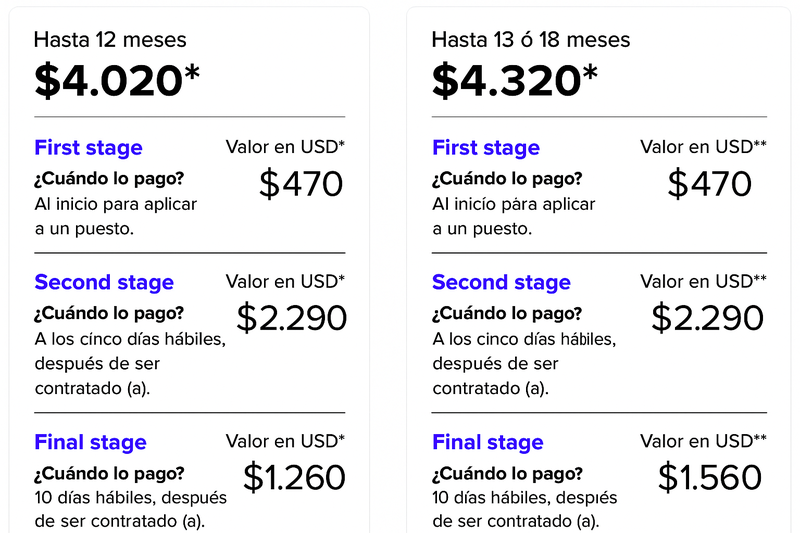Click "Valor en USD*" label beside $4.020 plan's First stage
This screenshot has height=533, width=800.
(x=285, y=147)
